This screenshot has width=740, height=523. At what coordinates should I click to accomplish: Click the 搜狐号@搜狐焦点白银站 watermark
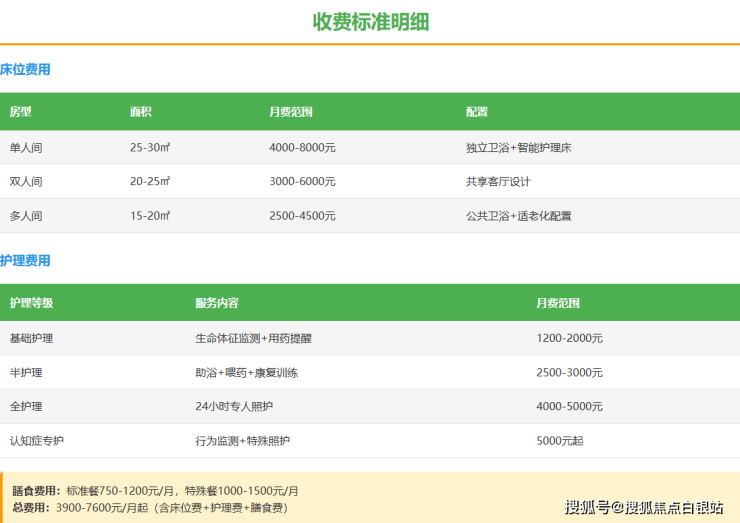click(643, 507)
